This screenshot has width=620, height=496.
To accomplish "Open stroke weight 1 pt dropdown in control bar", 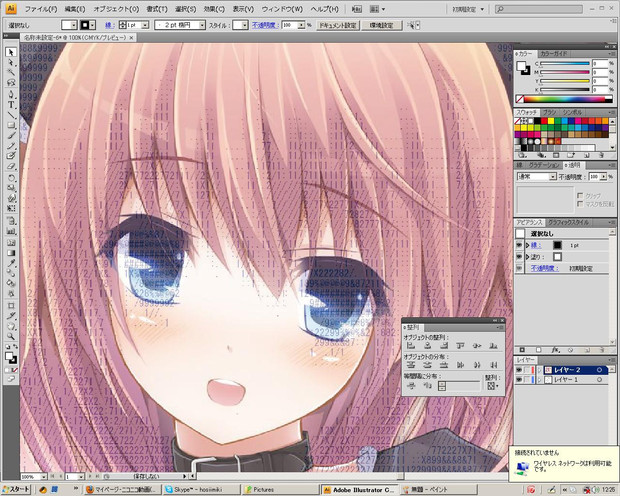I will tap(145, 25).
